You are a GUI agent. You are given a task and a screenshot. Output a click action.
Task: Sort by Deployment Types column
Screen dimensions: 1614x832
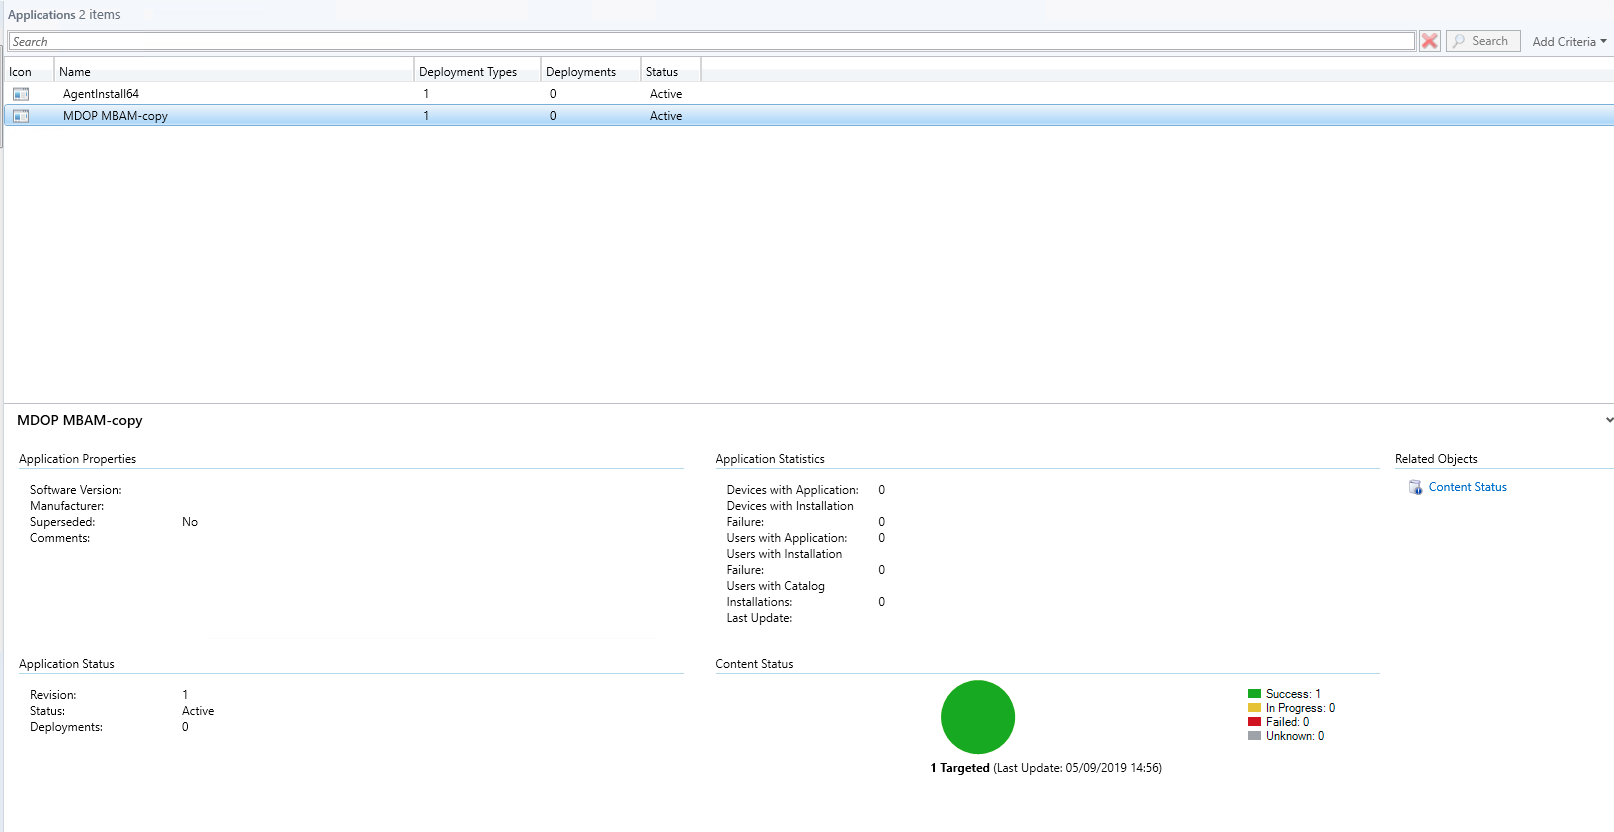coord(476,72)
